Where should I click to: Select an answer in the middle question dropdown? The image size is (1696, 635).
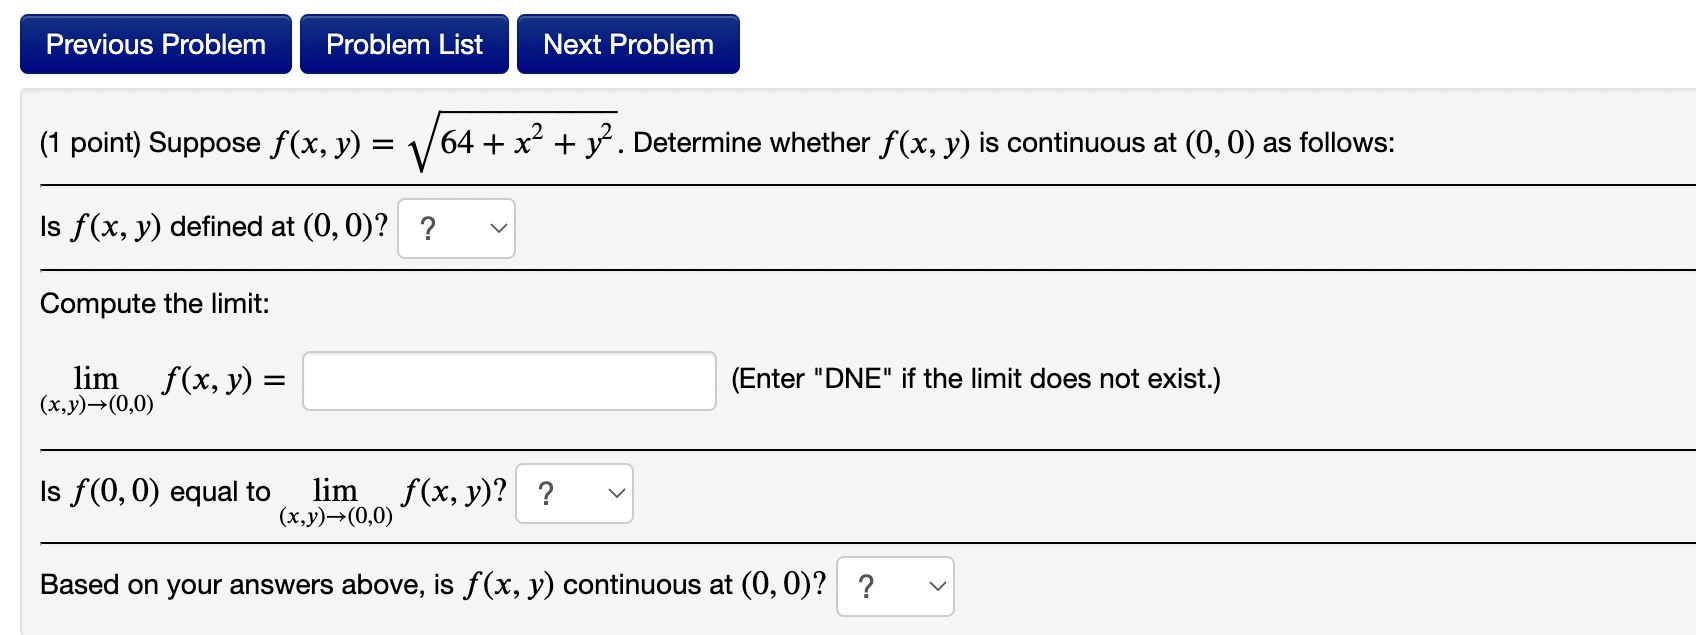(573, 493)
